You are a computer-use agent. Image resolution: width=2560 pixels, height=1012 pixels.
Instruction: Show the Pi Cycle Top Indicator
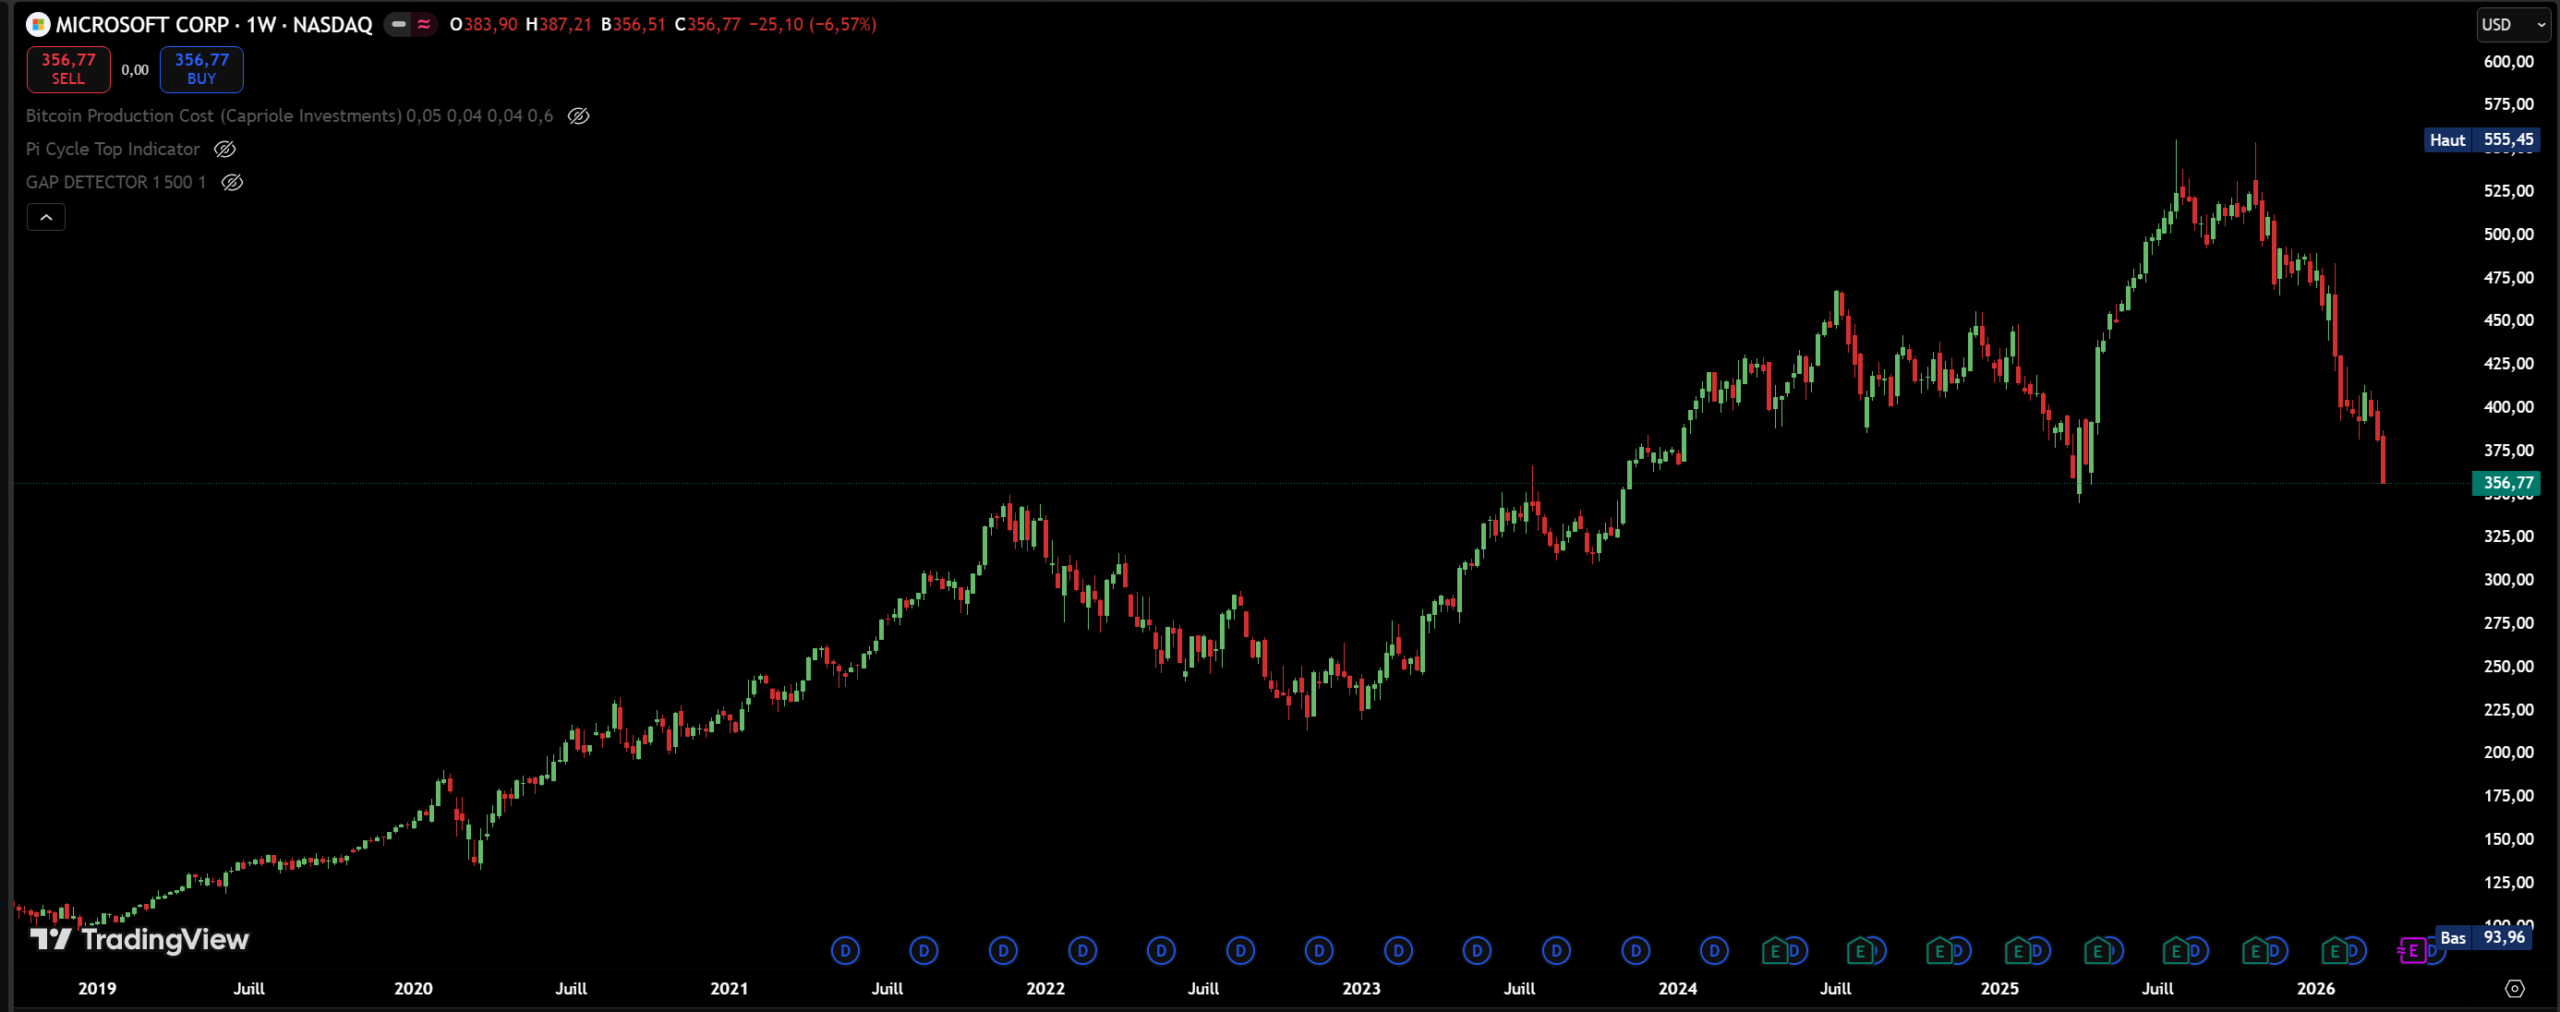225,149
